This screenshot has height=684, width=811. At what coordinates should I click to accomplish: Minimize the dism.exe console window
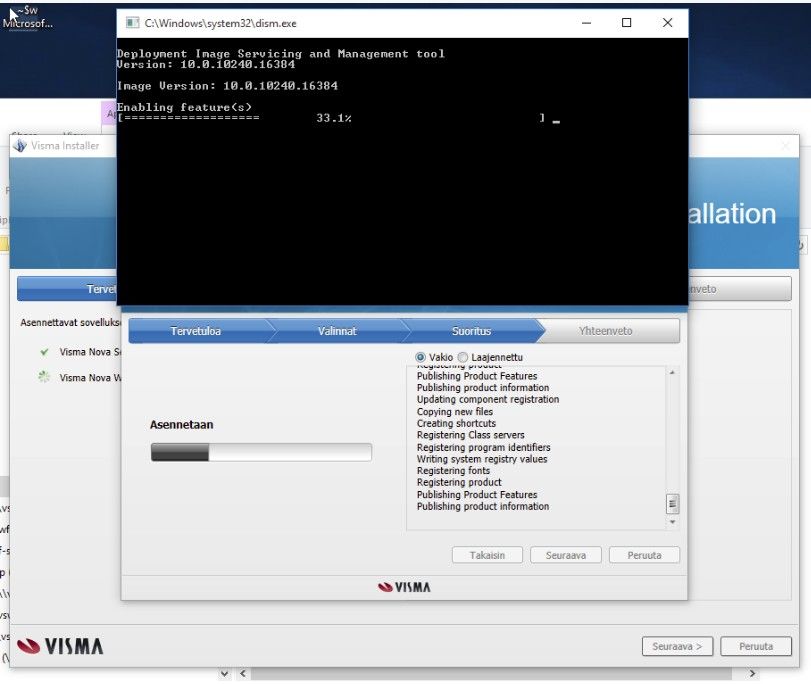[586, 23]
